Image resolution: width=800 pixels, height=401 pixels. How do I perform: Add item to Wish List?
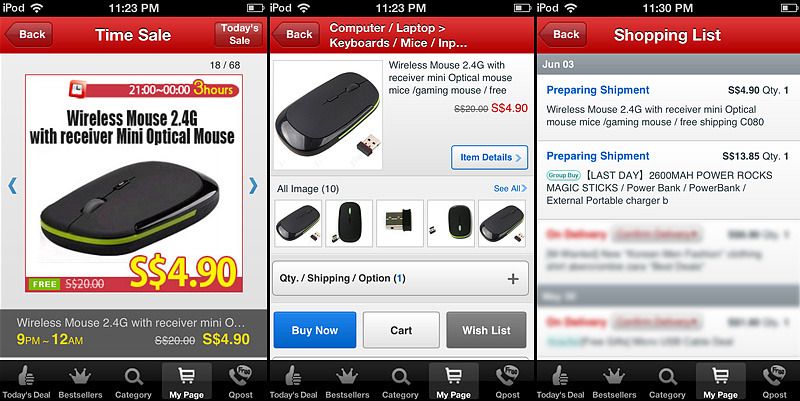[x=486, y=330]
